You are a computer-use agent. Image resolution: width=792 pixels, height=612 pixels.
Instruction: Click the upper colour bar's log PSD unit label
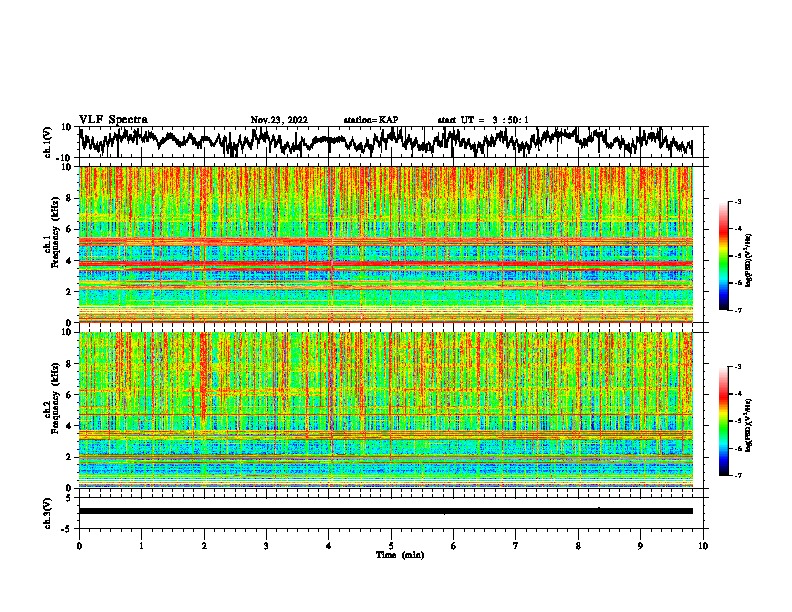tap(749, 260)
